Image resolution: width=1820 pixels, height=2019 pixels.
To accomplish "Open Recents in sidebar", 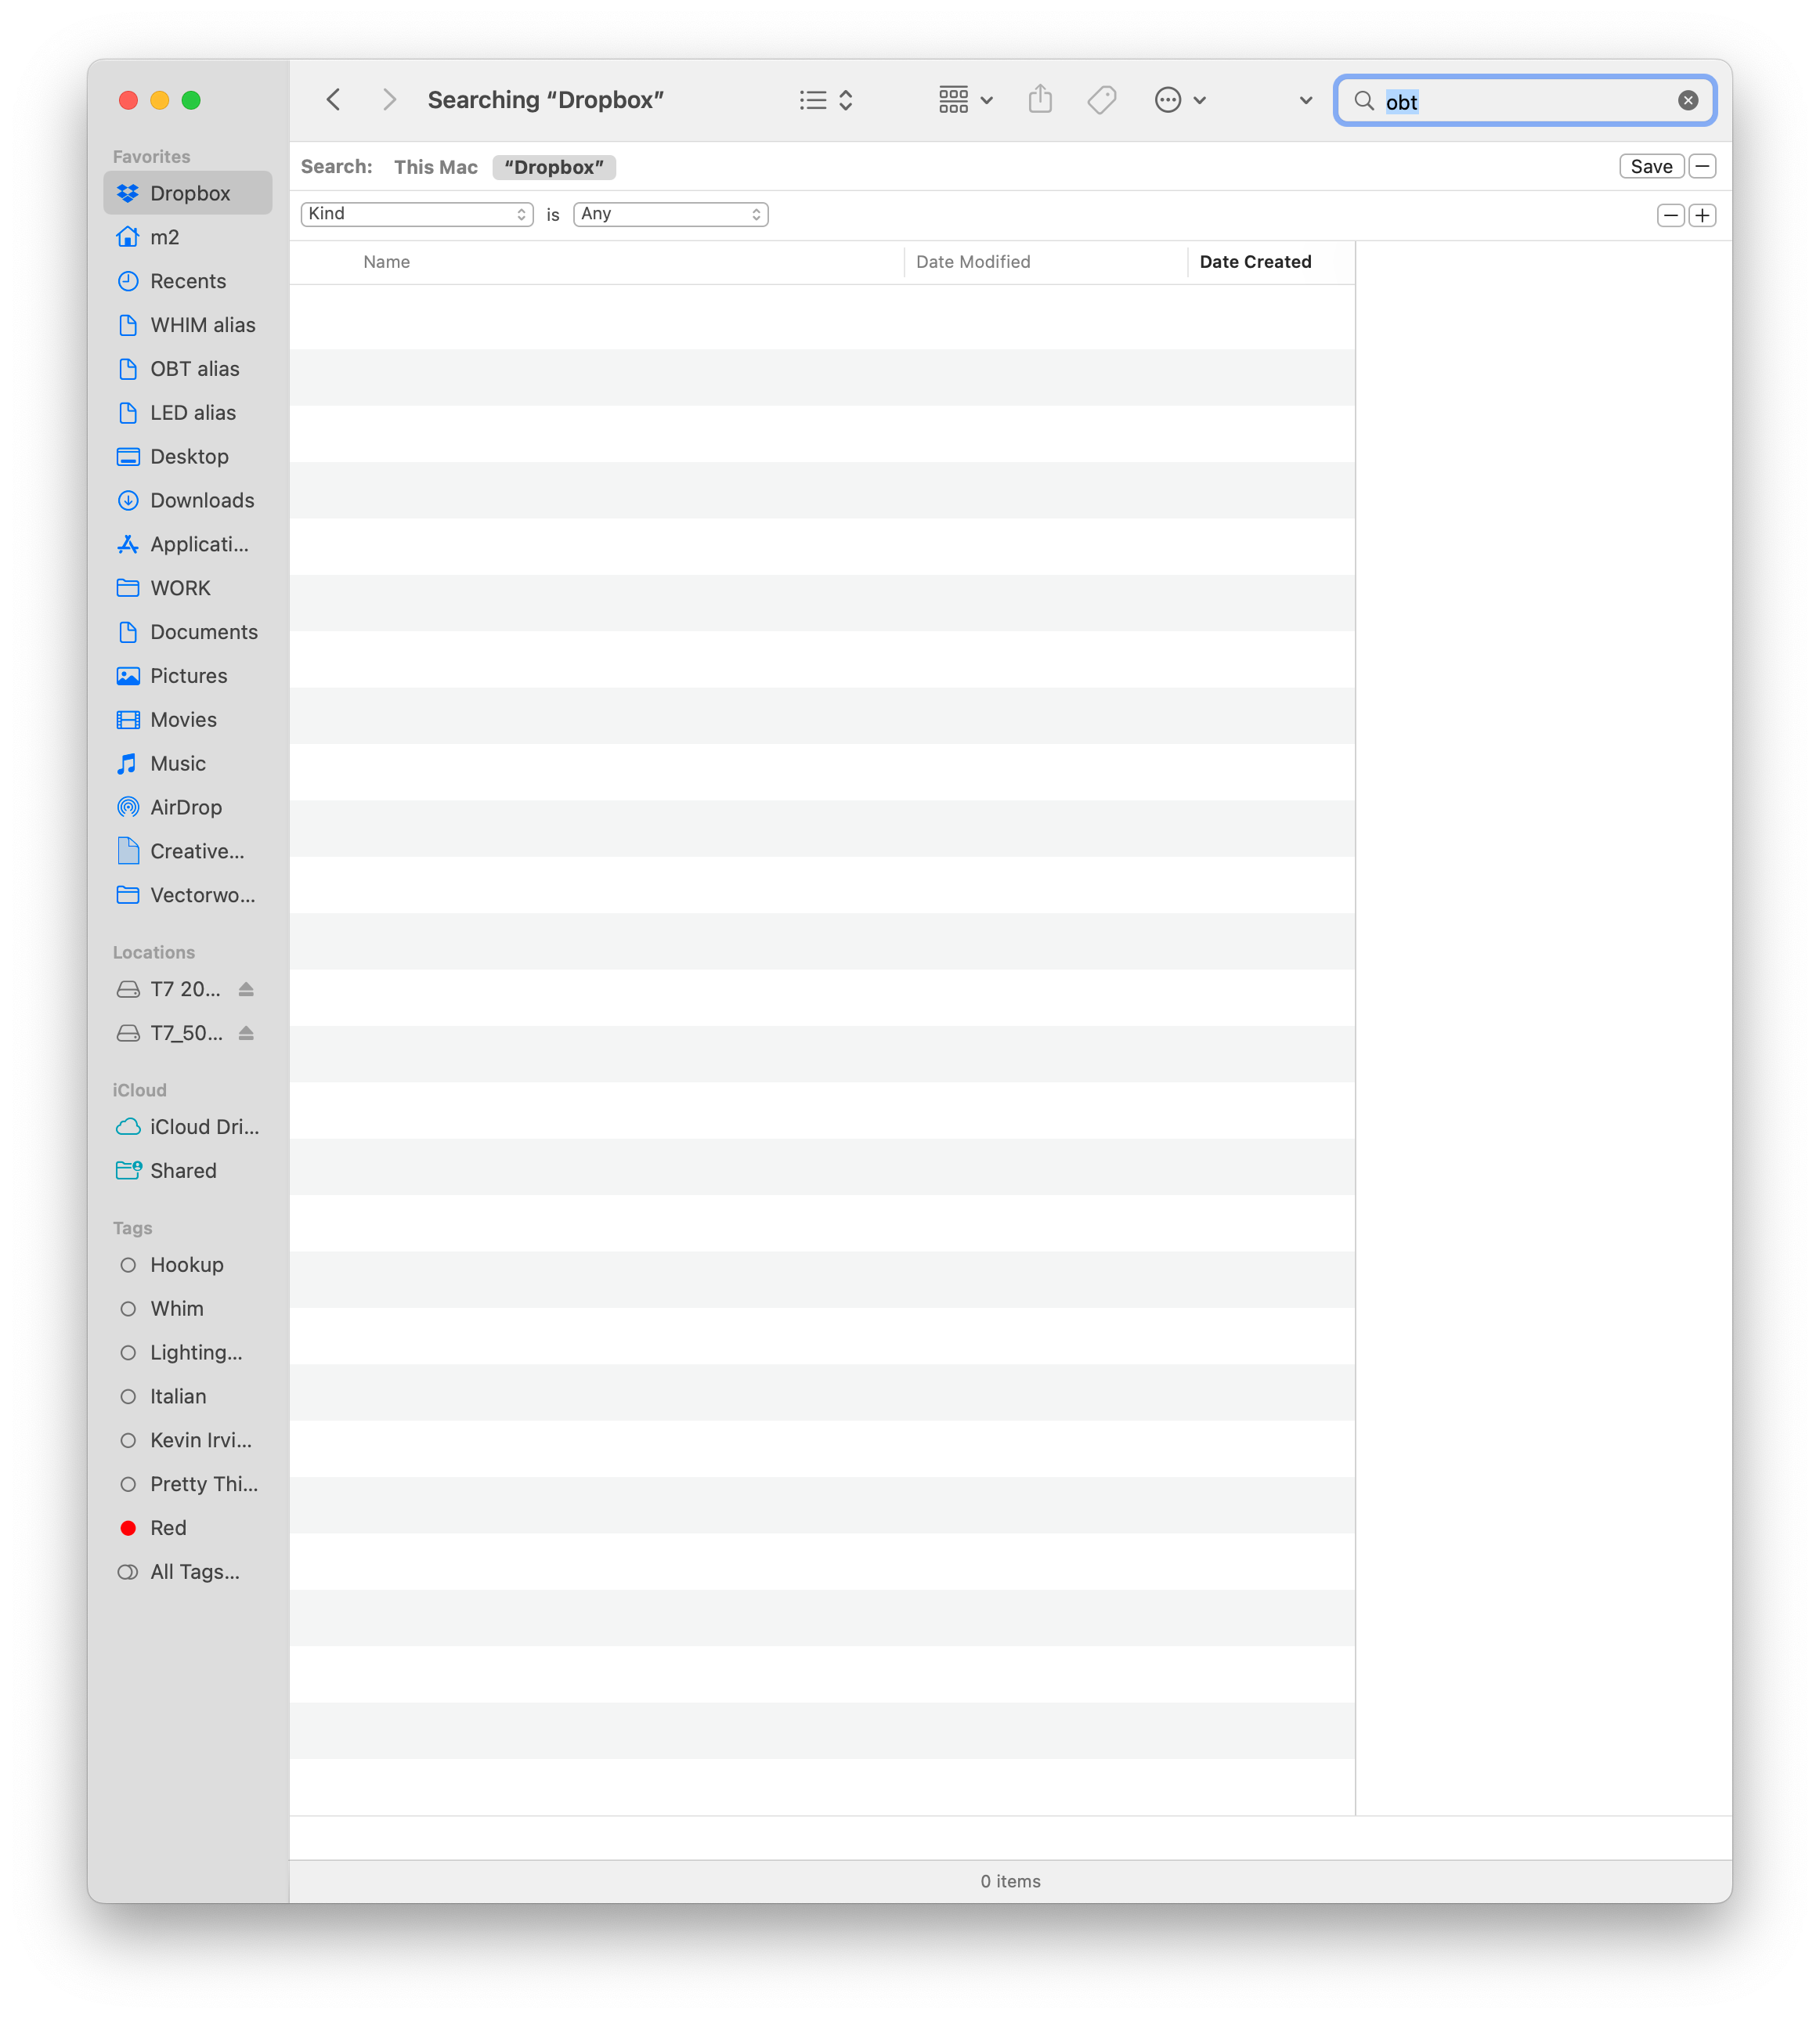I will click(x=188, y=281).
